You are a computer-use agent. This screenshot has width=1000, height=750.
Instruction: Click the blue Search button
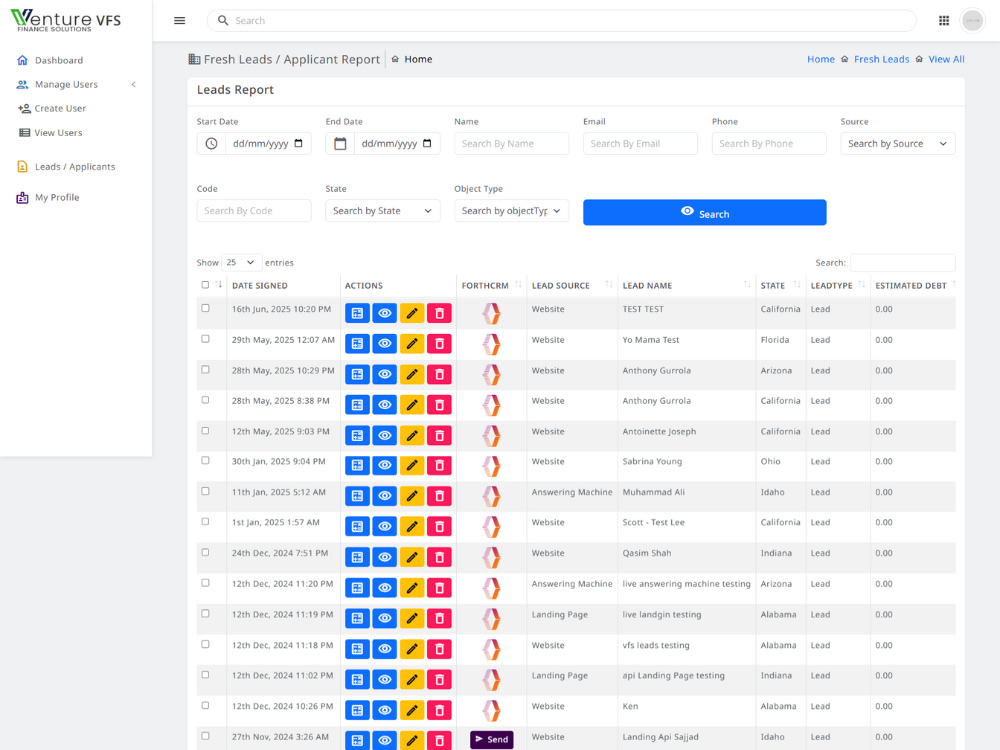tap(705, 212)
